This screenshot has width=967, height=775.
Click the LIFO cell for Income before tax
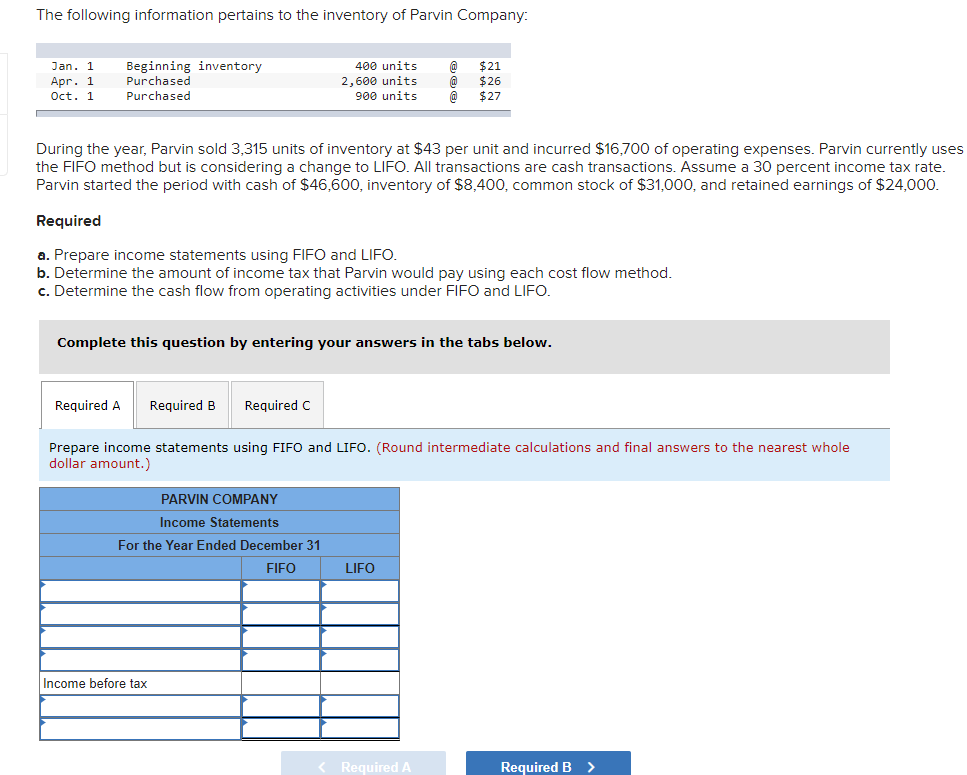pos(360,683)
